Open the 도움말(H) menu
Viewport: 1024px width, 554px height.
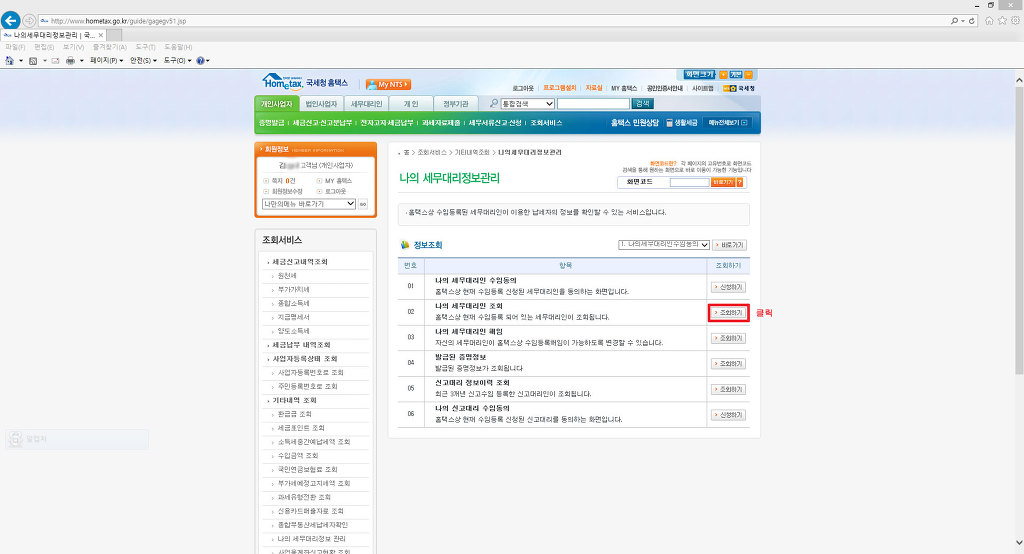tap(178, 48)
